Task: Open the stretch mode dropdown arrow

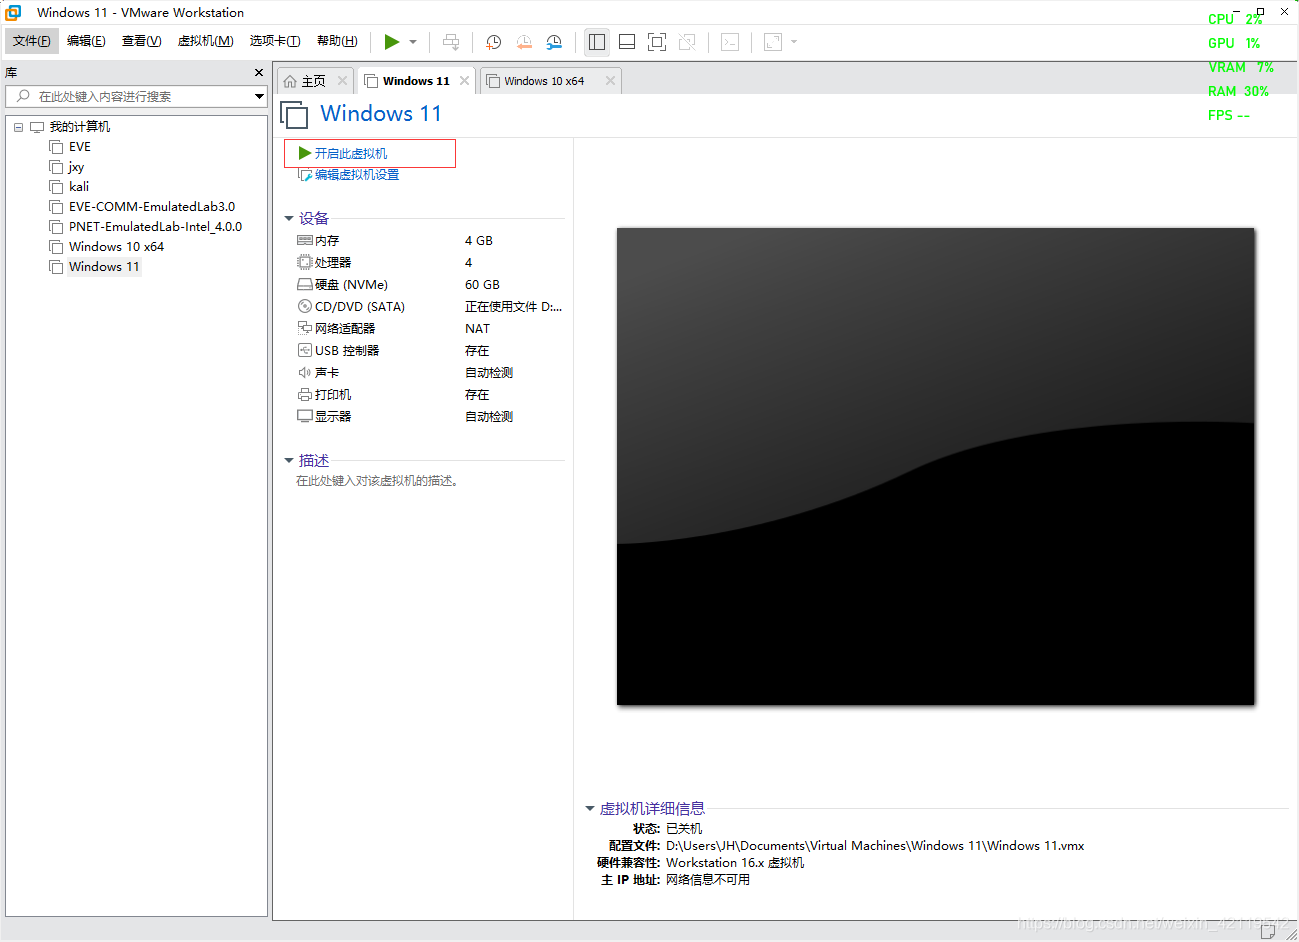Action: (x=794, y=42)
